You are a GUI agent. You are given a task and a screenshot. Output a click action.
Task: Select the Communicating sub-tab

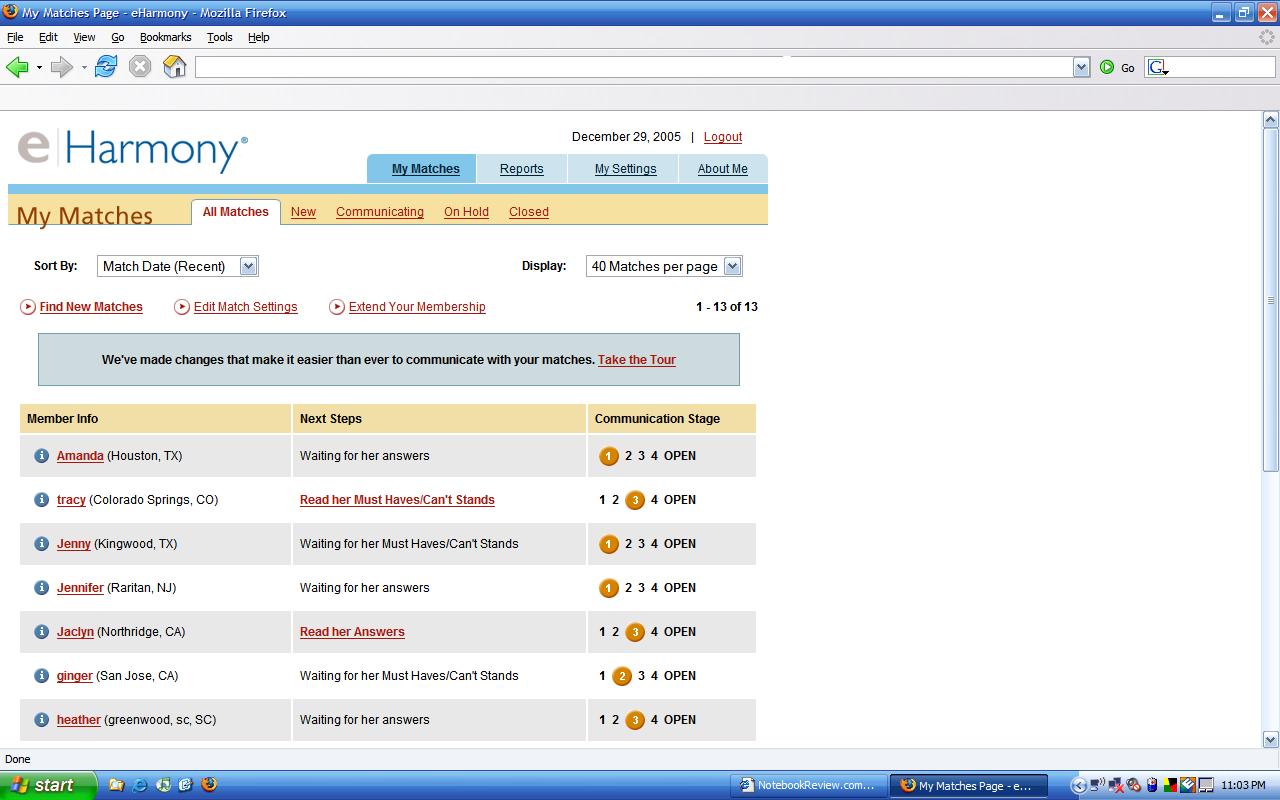coord(380,212)
